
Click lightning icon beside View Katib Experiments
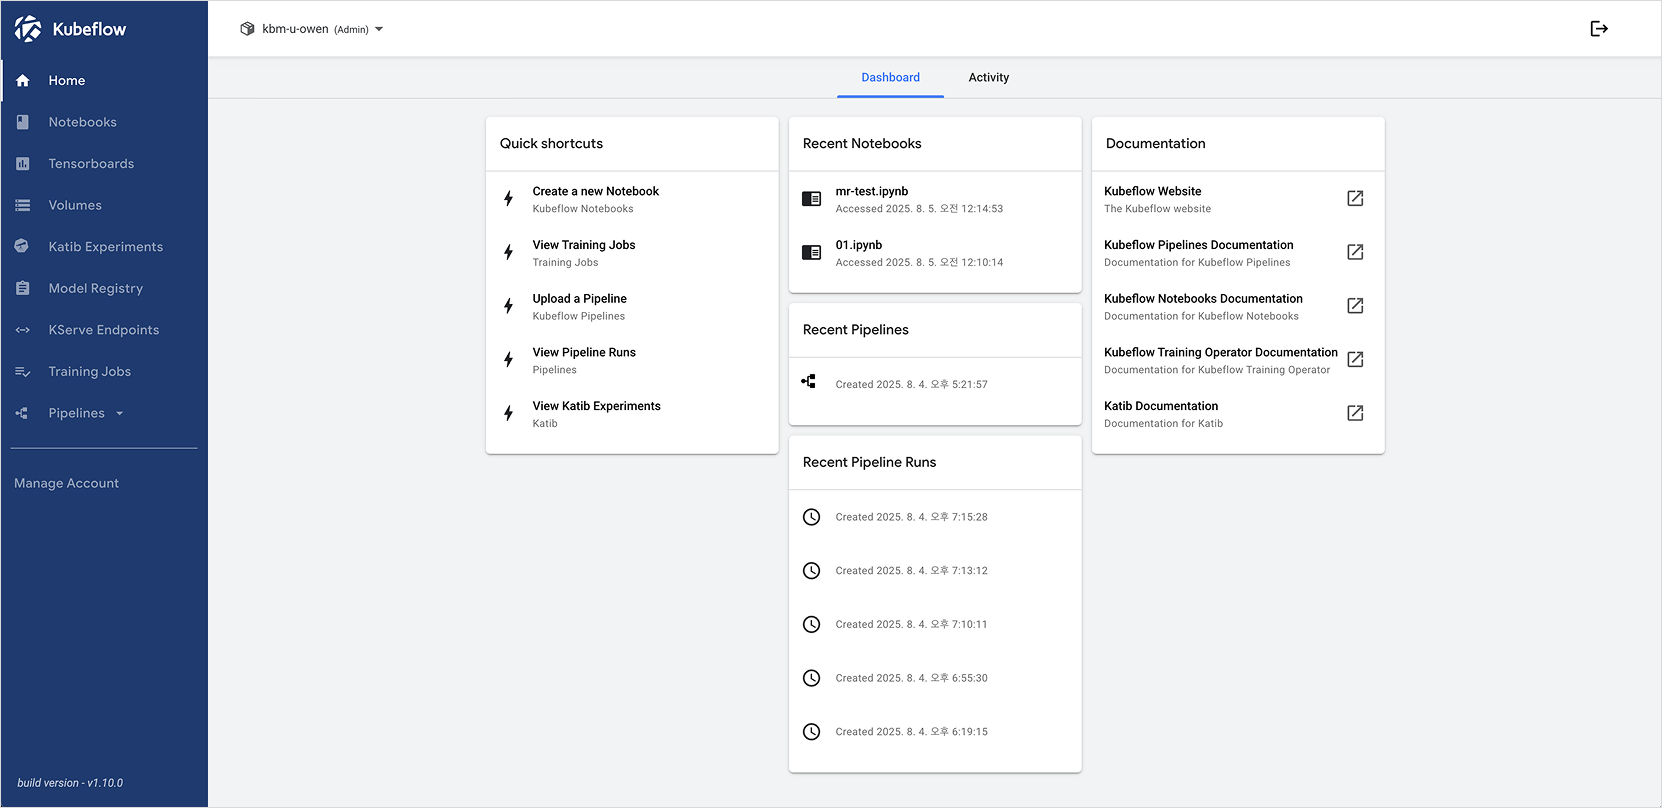point(509,413)
